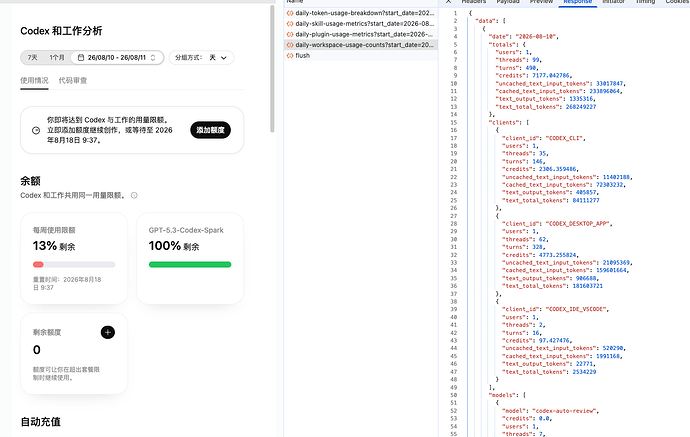Click the "models": [ JSON line

coord(507,395)
